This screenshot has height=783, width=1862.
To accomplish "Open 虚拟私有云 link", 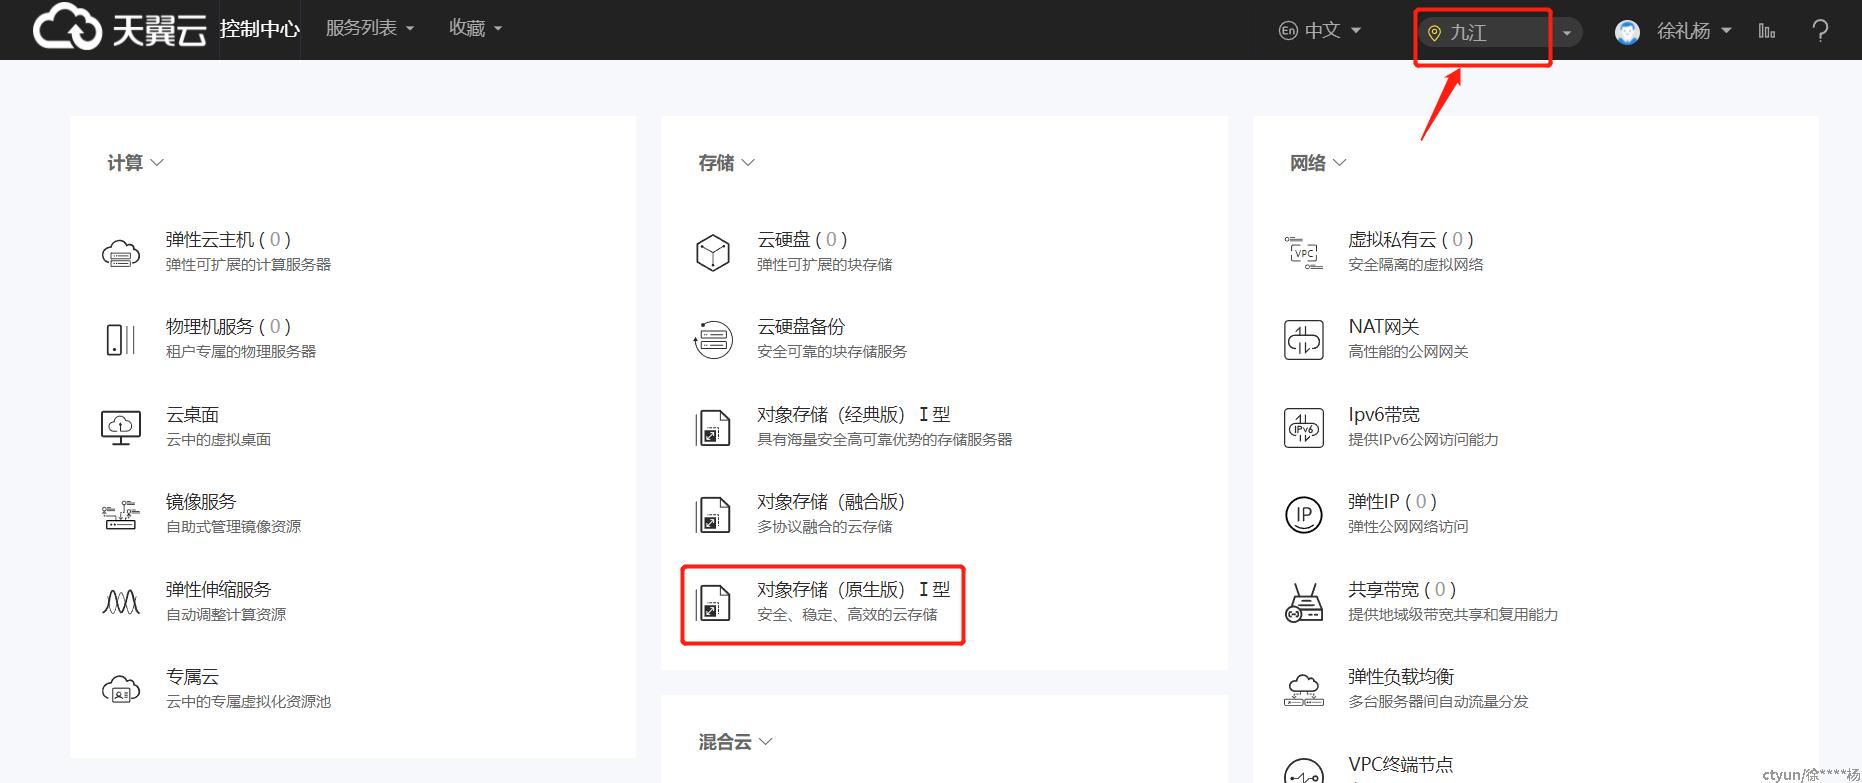I will click(1411, 240).
